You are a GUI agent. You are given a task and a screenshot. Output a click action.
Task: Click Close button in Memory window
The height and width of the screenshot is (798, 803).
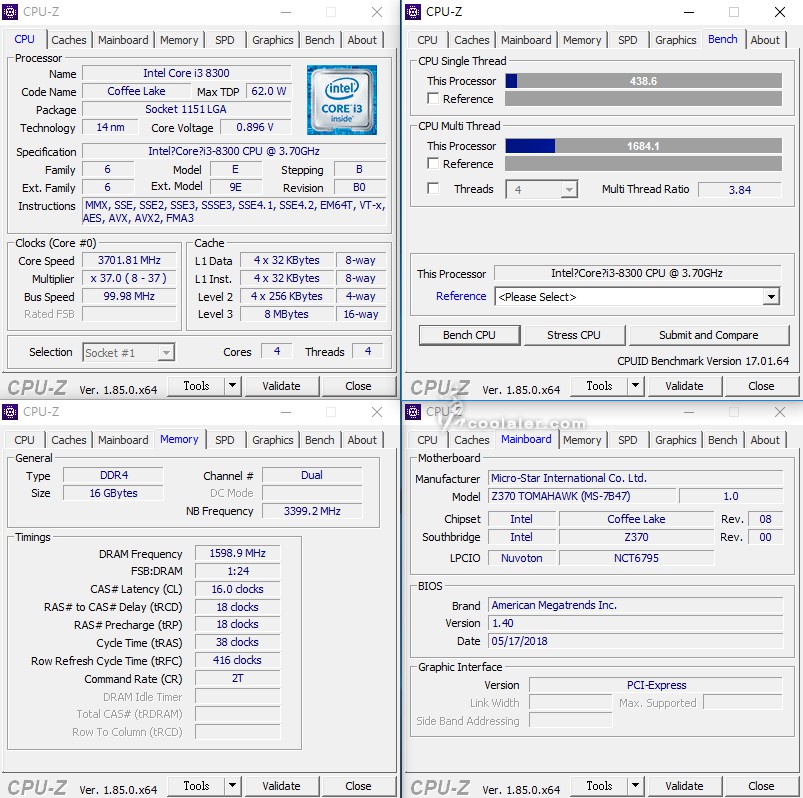click(x=358, y=786)
